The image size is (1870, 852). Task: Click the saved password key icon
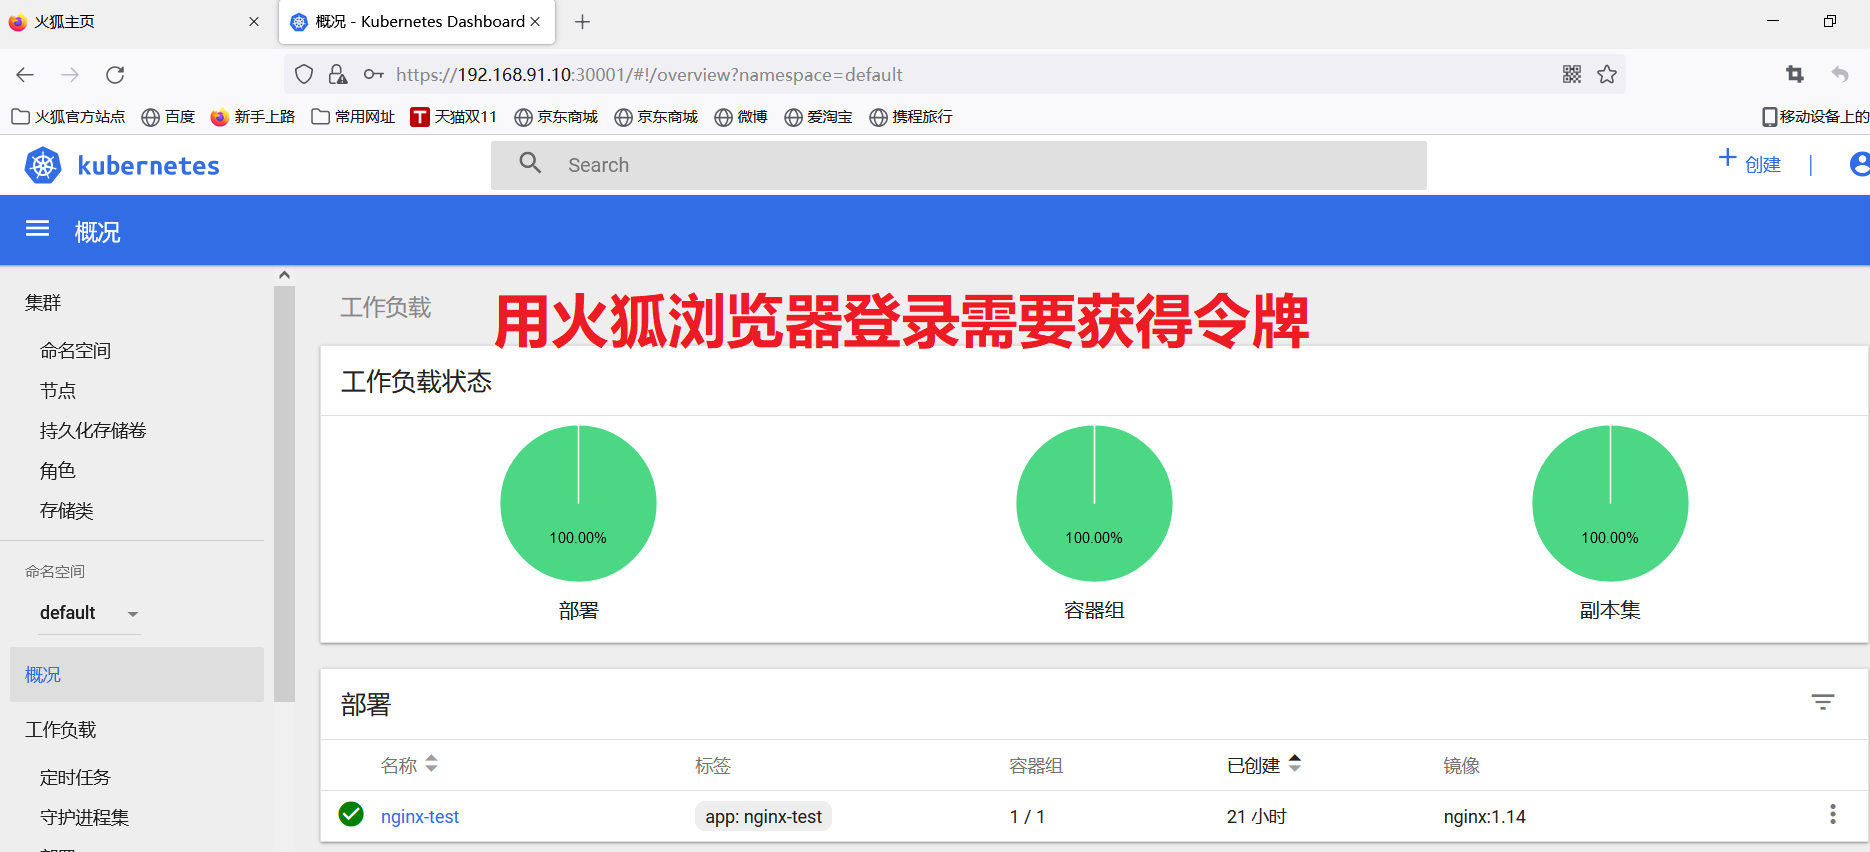[373, 74]
